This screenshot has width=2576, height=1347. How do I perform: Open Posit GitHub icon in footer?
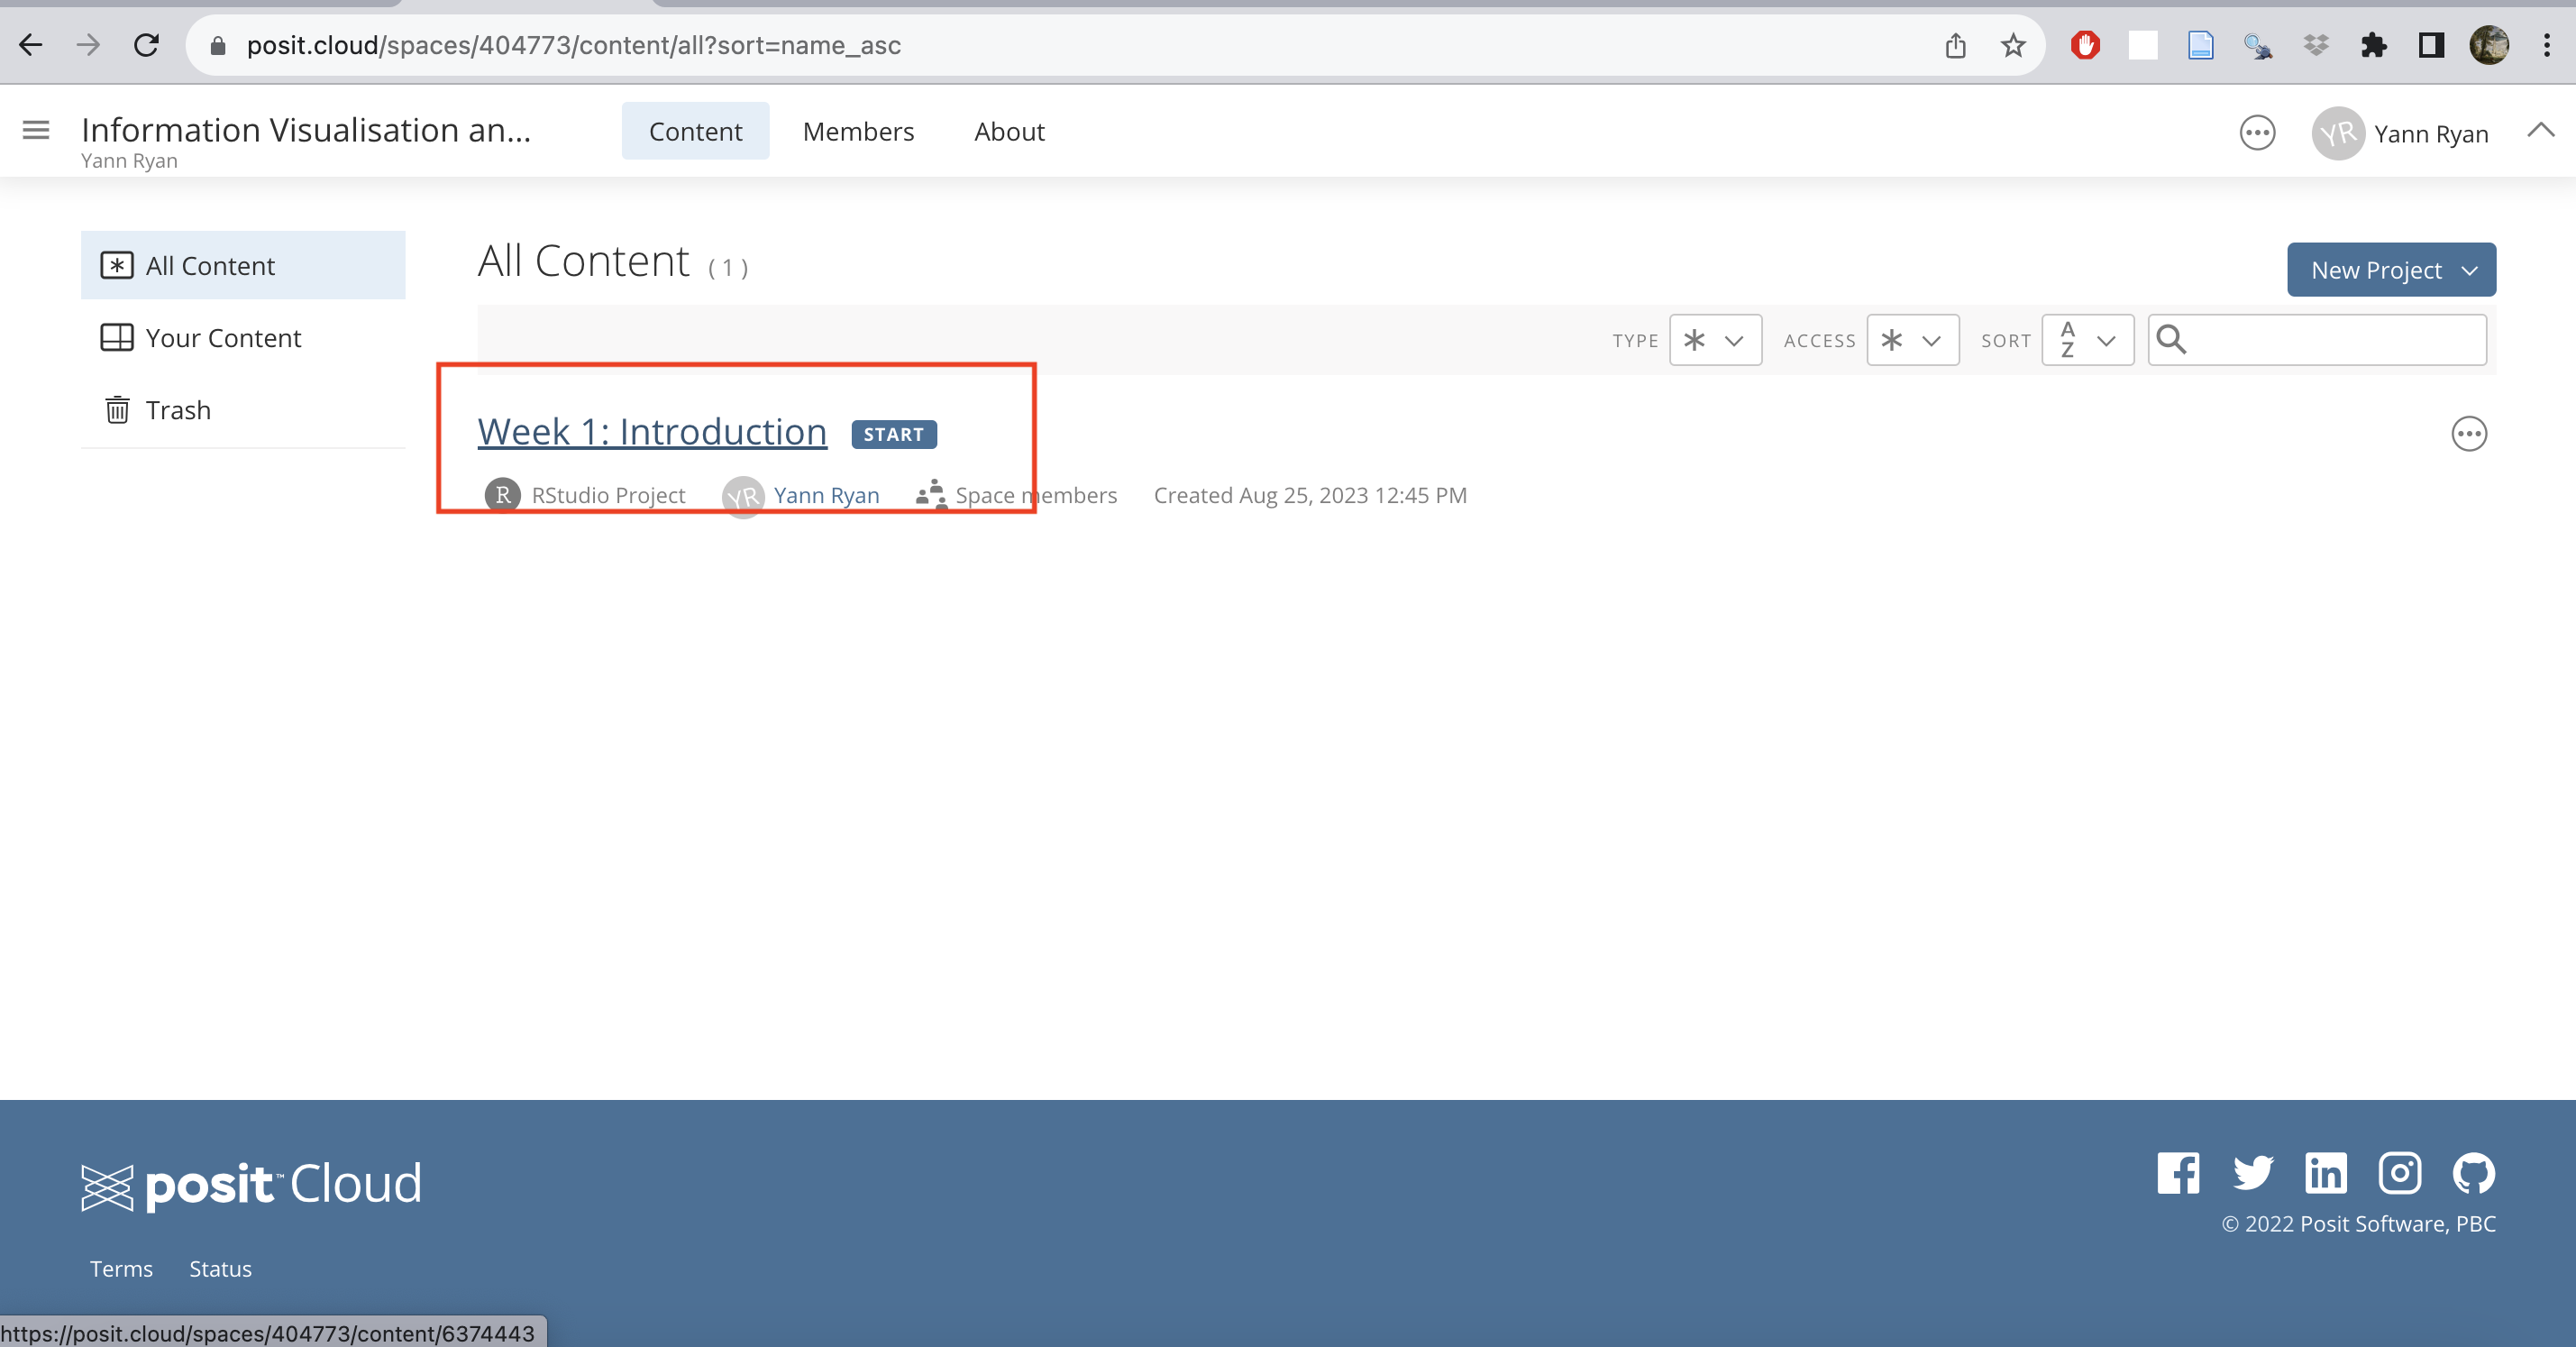tap(2473, 1173)
